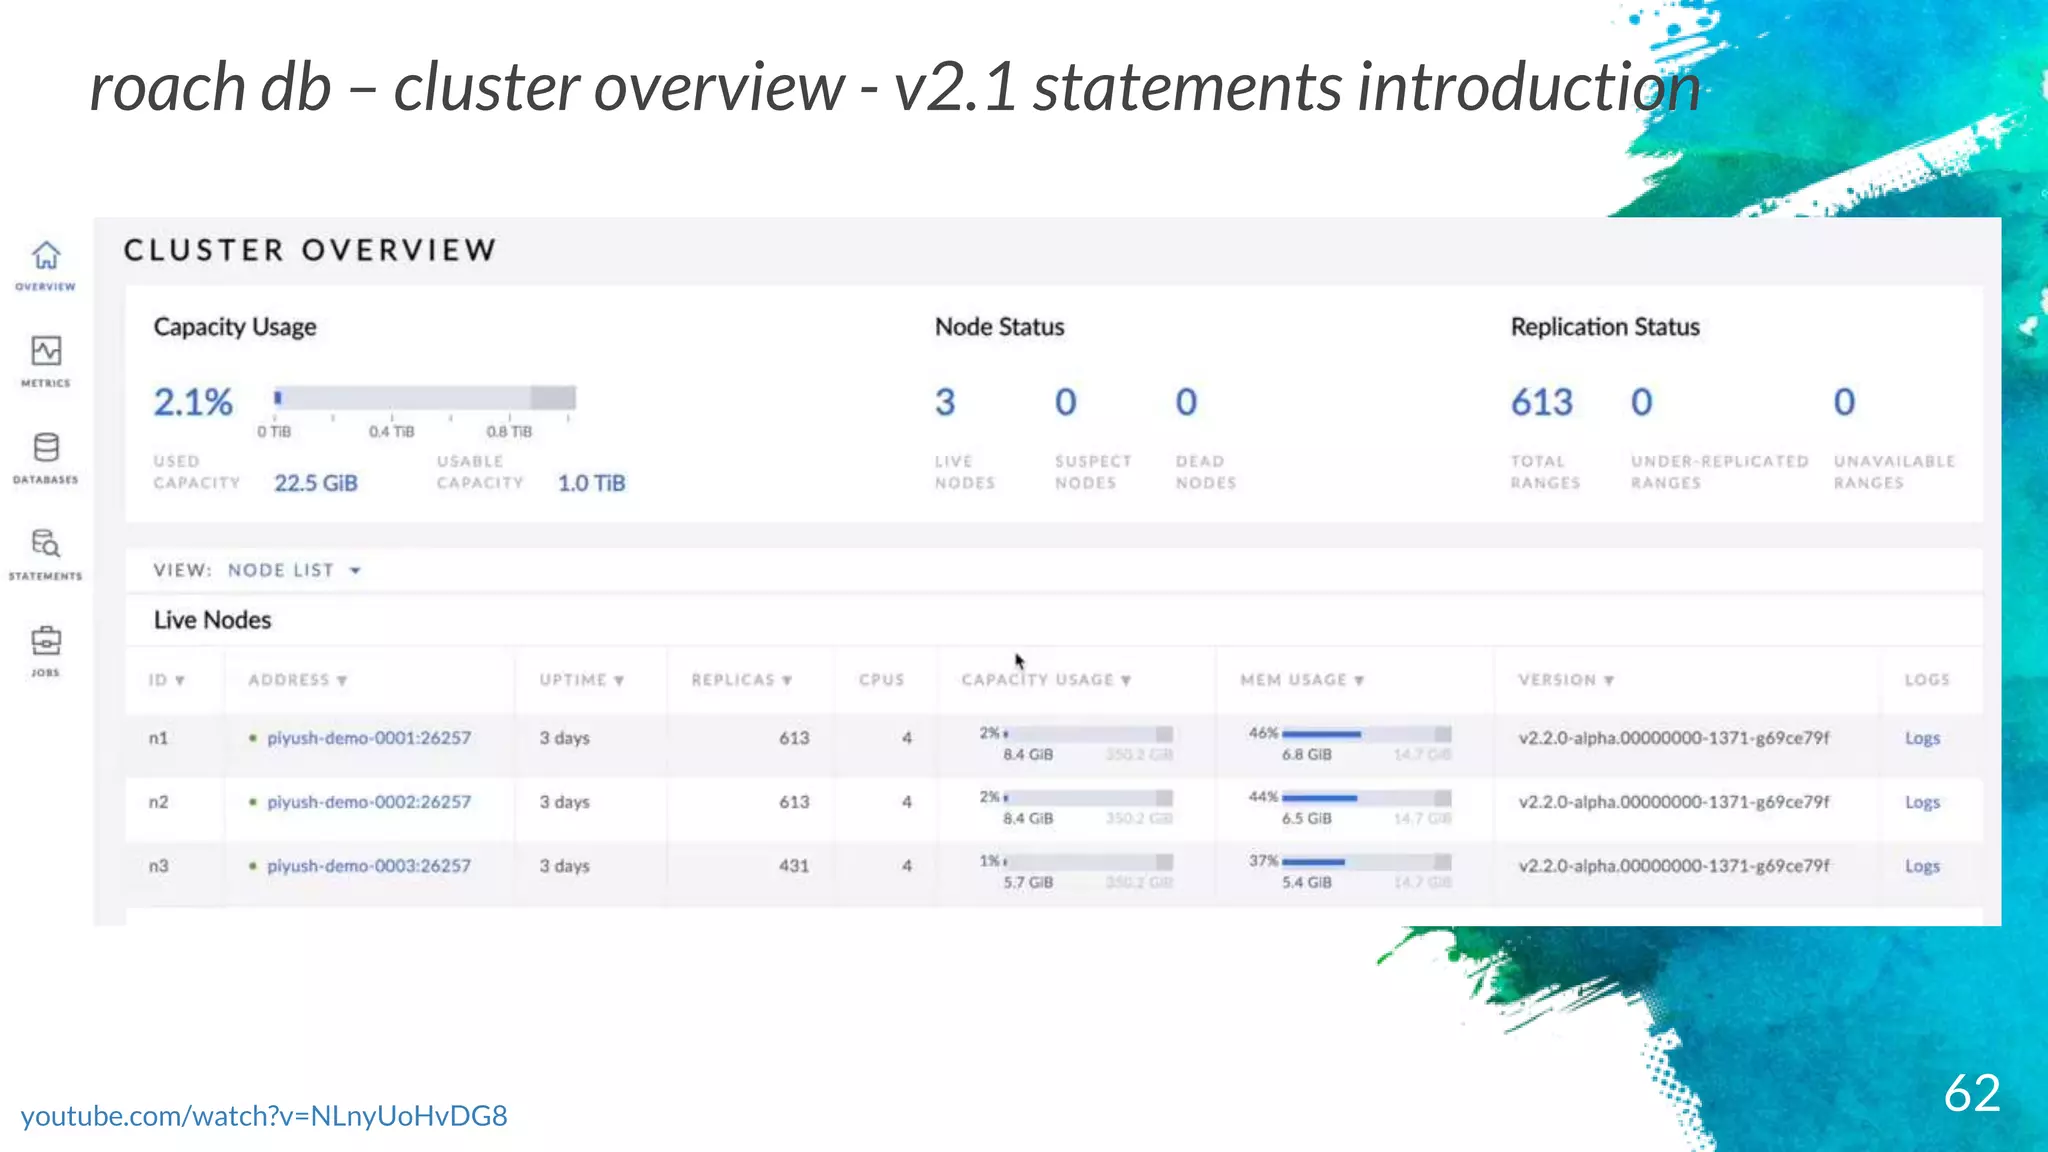
Task: Open node piyush-demo-0002:26257 link
Action: (x=369, y=802)
